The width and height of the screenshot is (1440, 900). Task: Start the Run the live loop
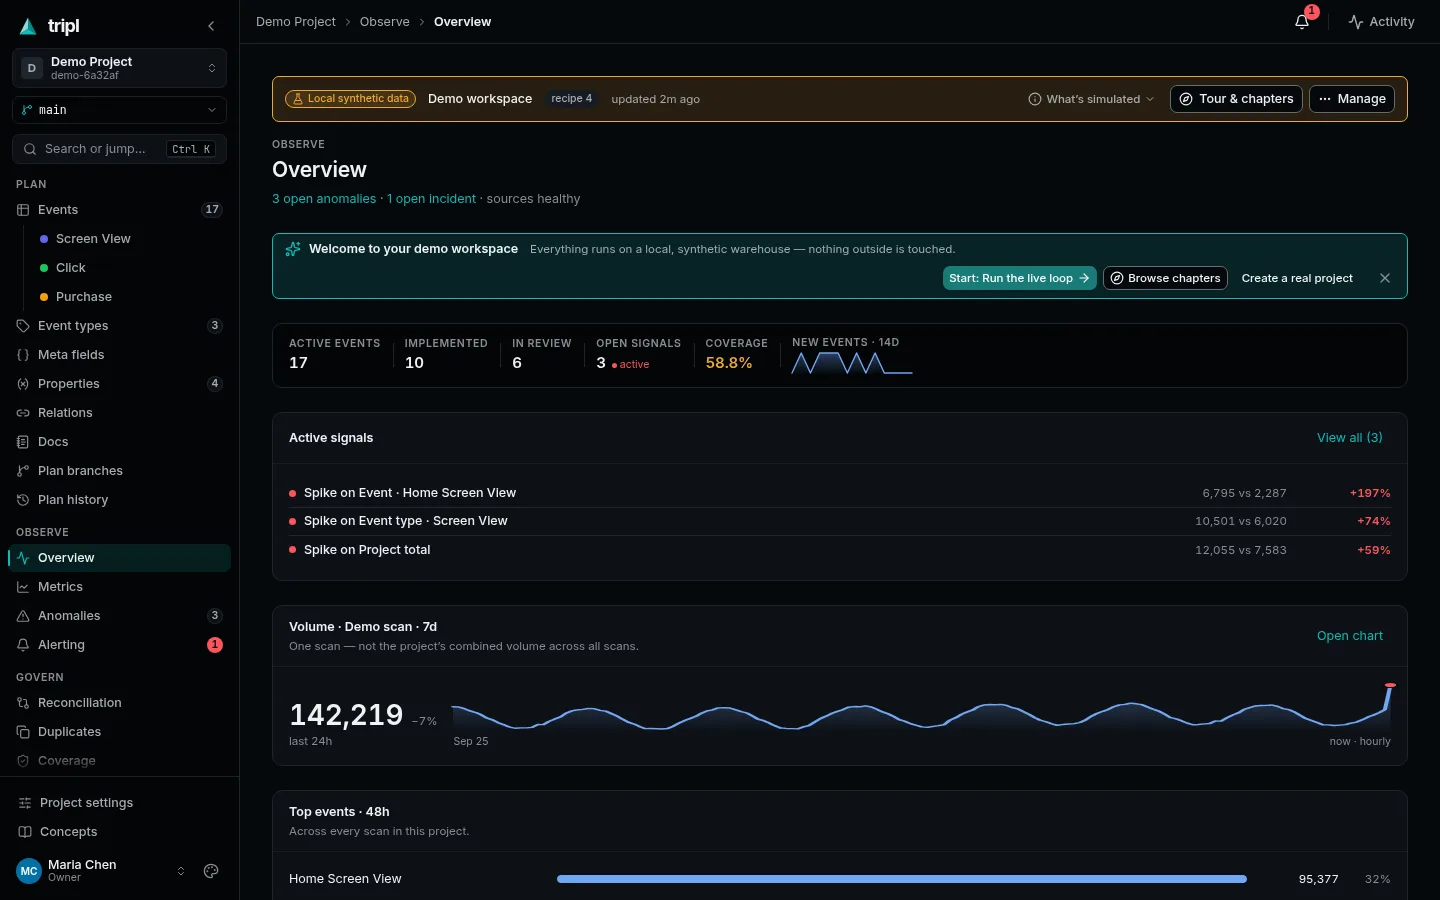pos(1019,278)
